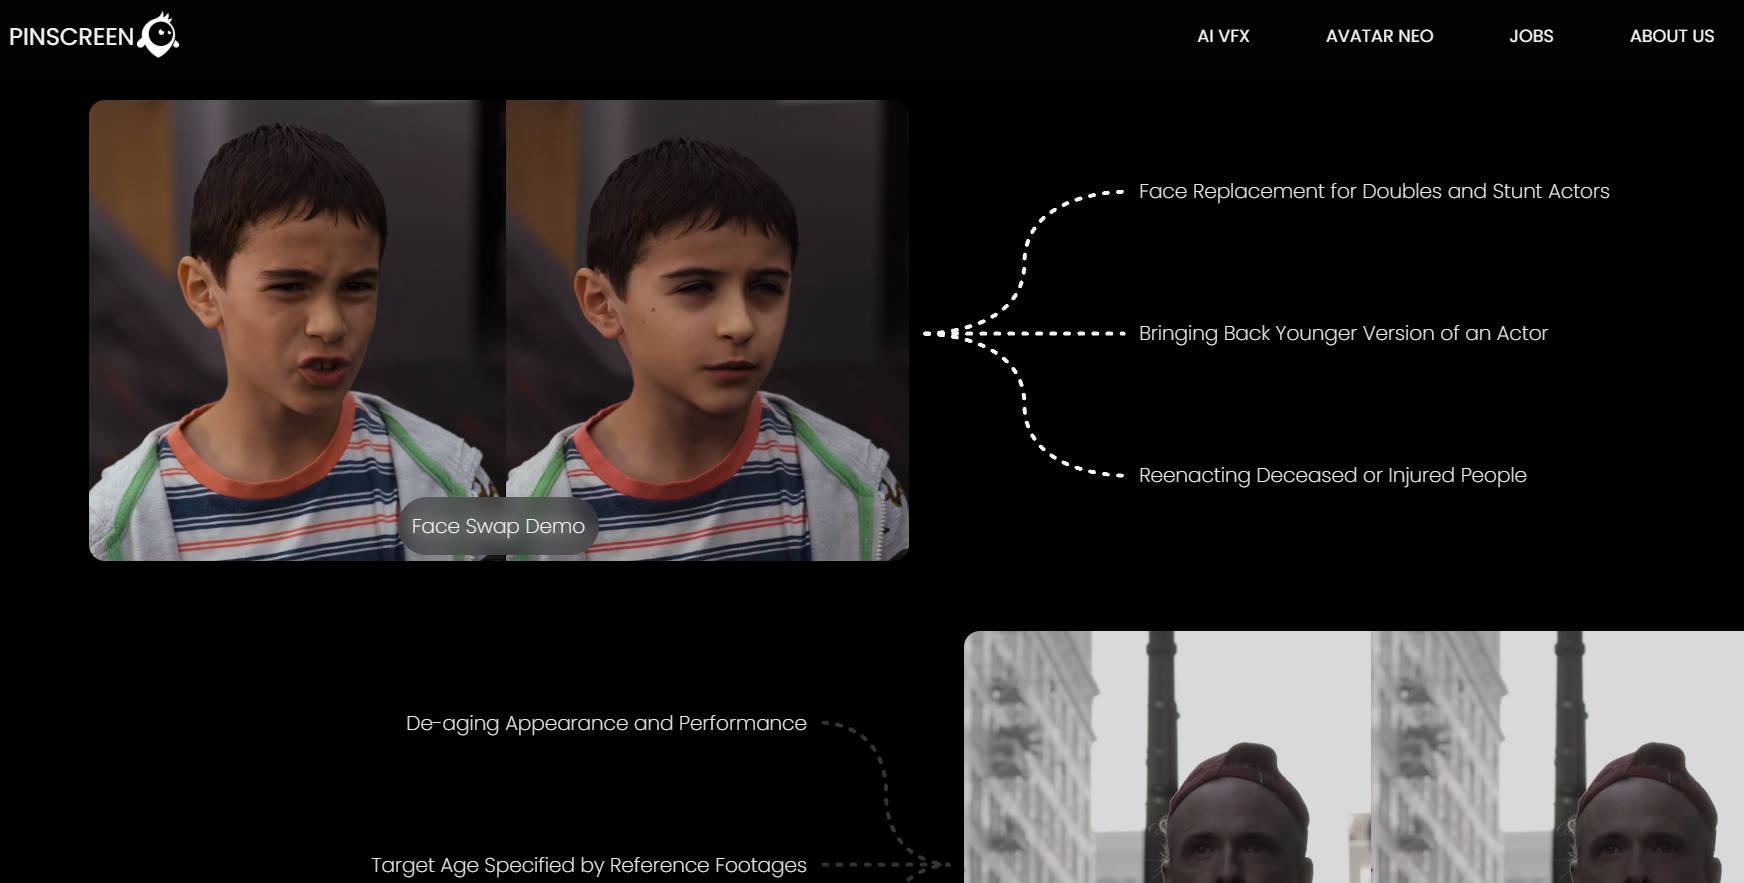Click the right de-aging man video
The height and width of the screenshot is (883, 1744).
[x=1557, y=757]
